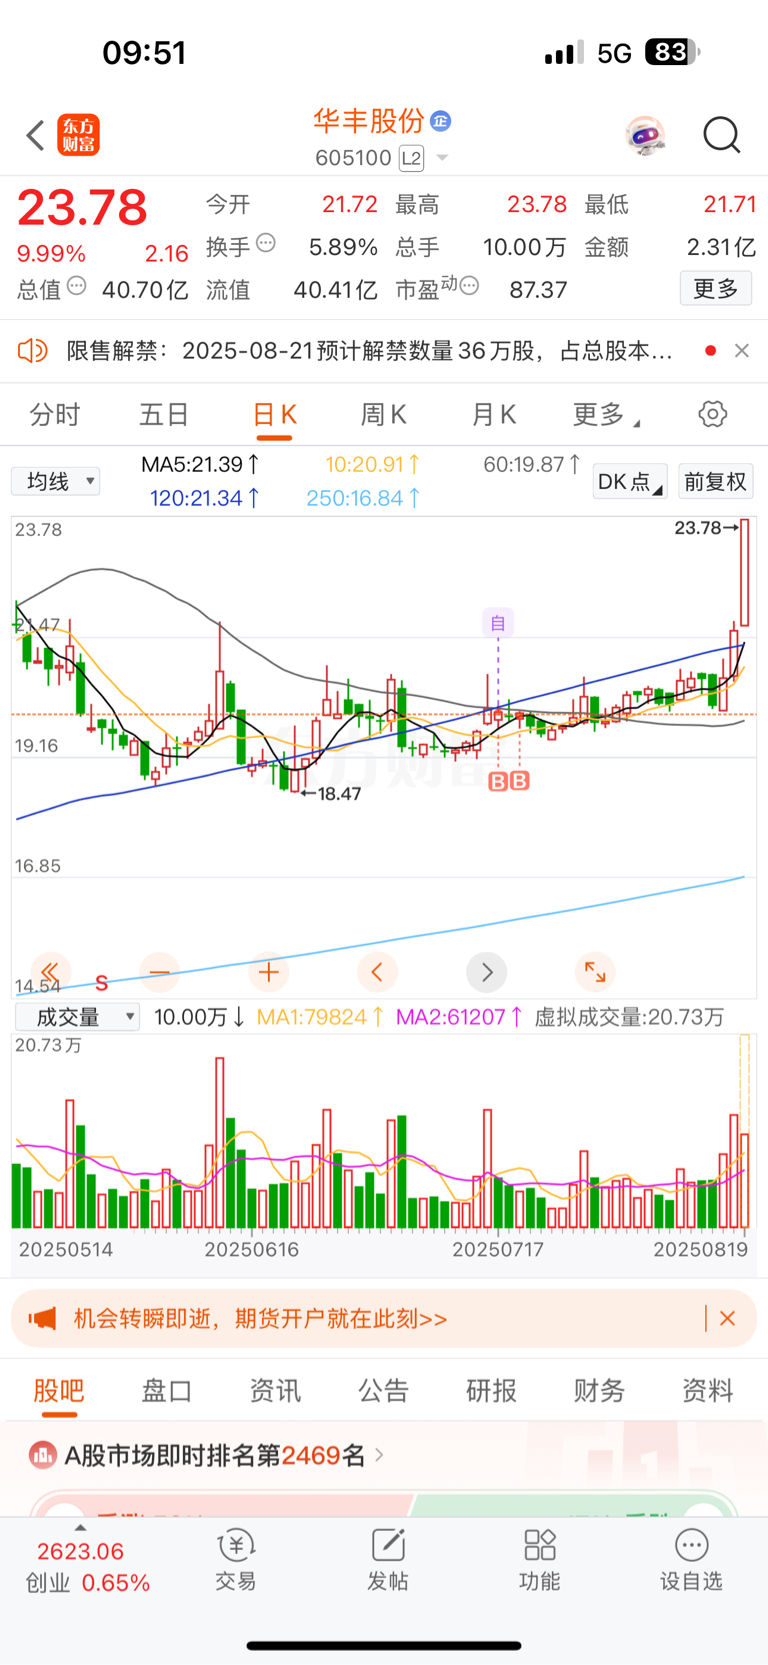
Task: Tap the 市盈 info icon
Action: click(469, 286)
